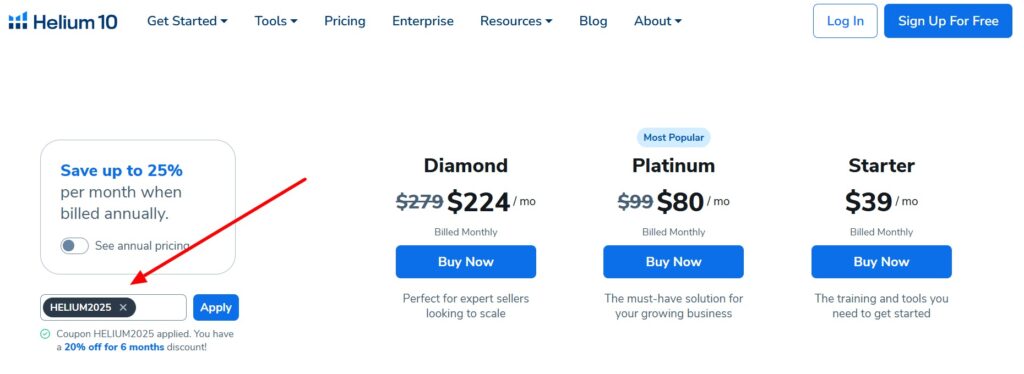Buy the Platinum plan now

tap(673, 262)
